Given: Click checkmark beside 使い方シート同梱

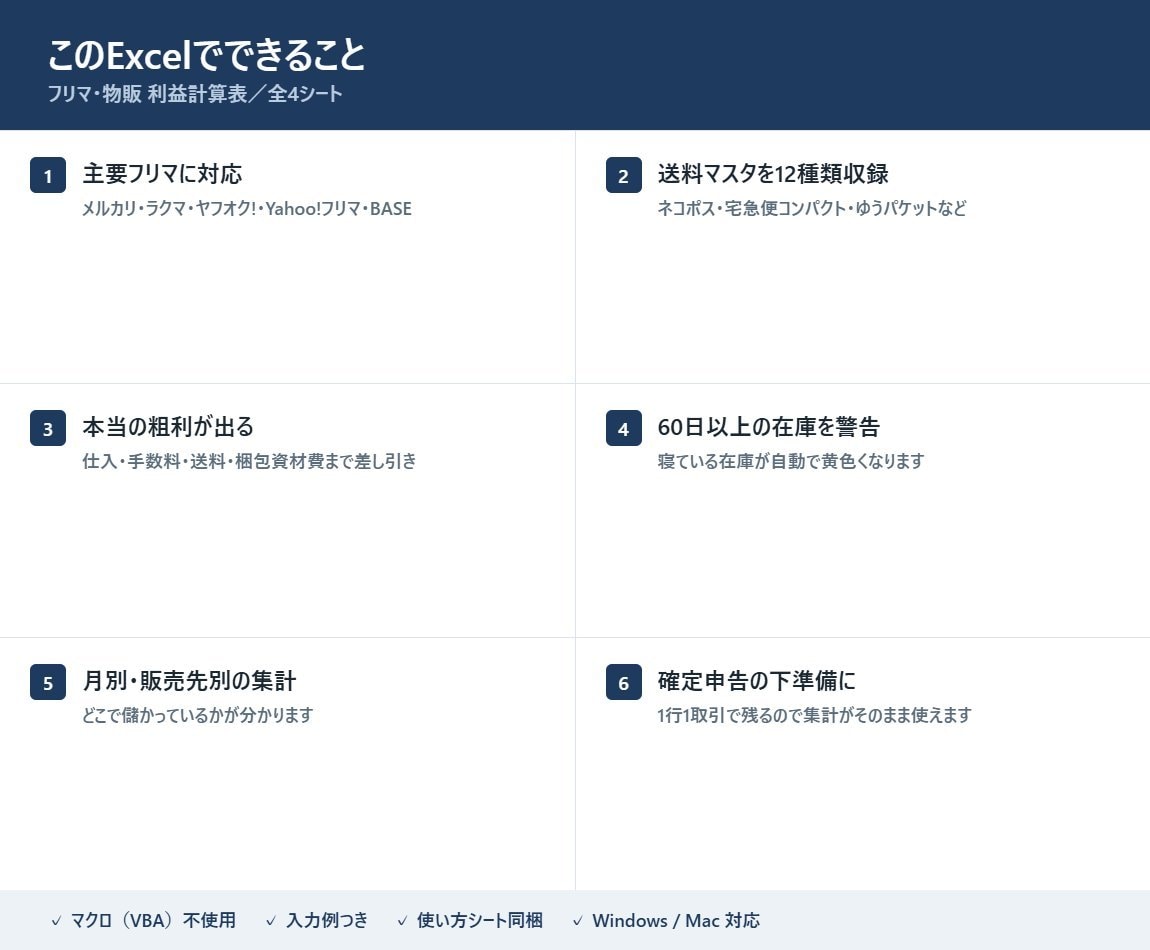Looking at the screenshot, I should (402, 921).
